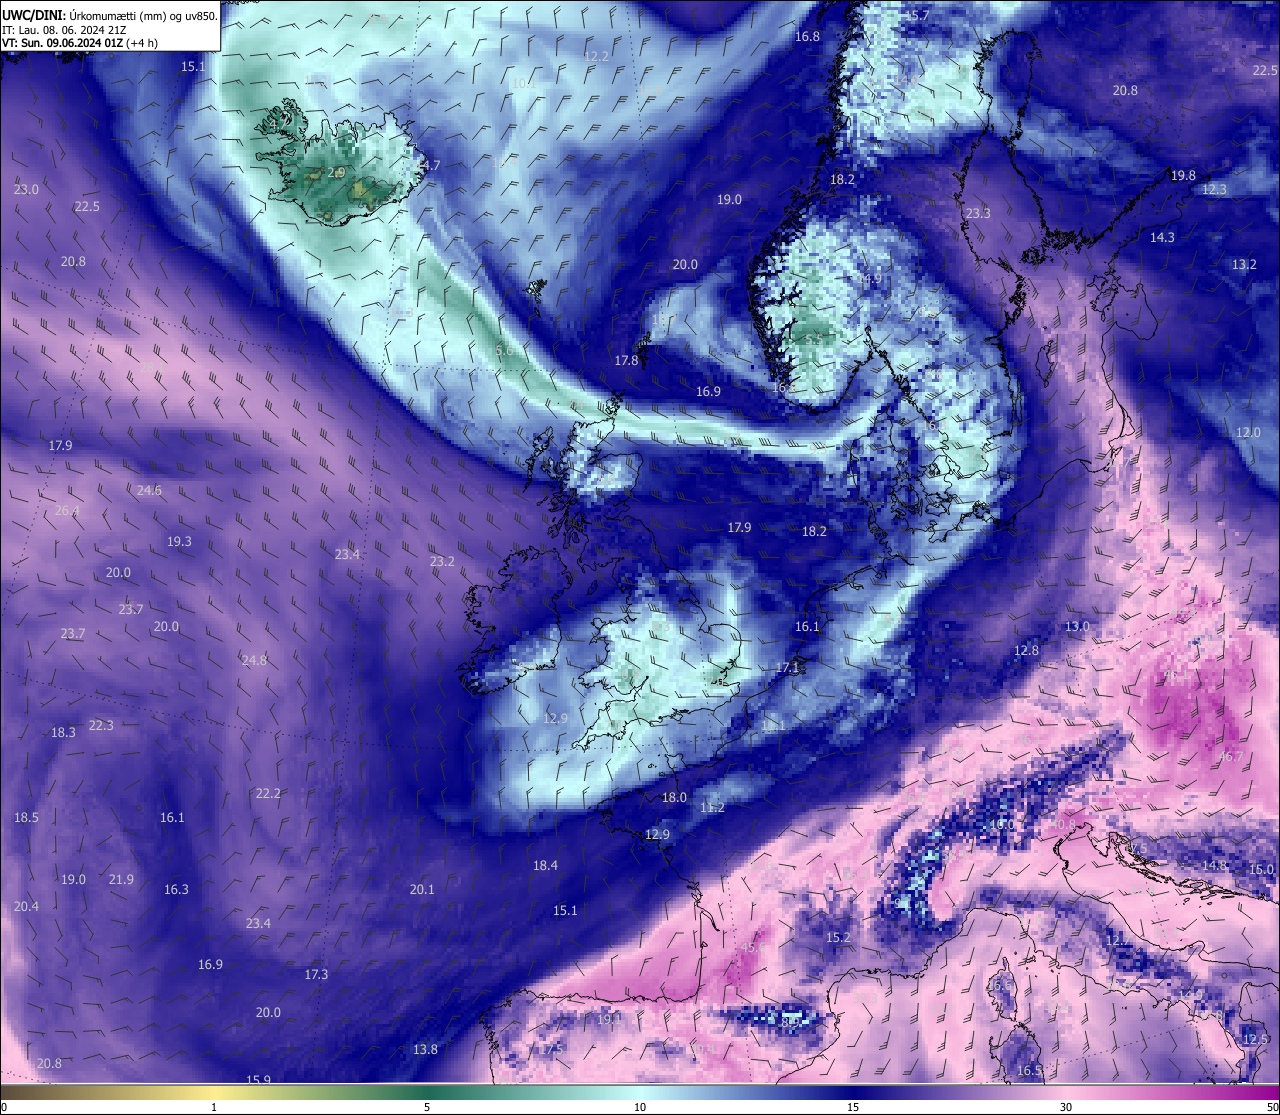Click the 2.9 value over Iceland
The height and width of the screenshot is (1115, 1280).
[336, 172]
